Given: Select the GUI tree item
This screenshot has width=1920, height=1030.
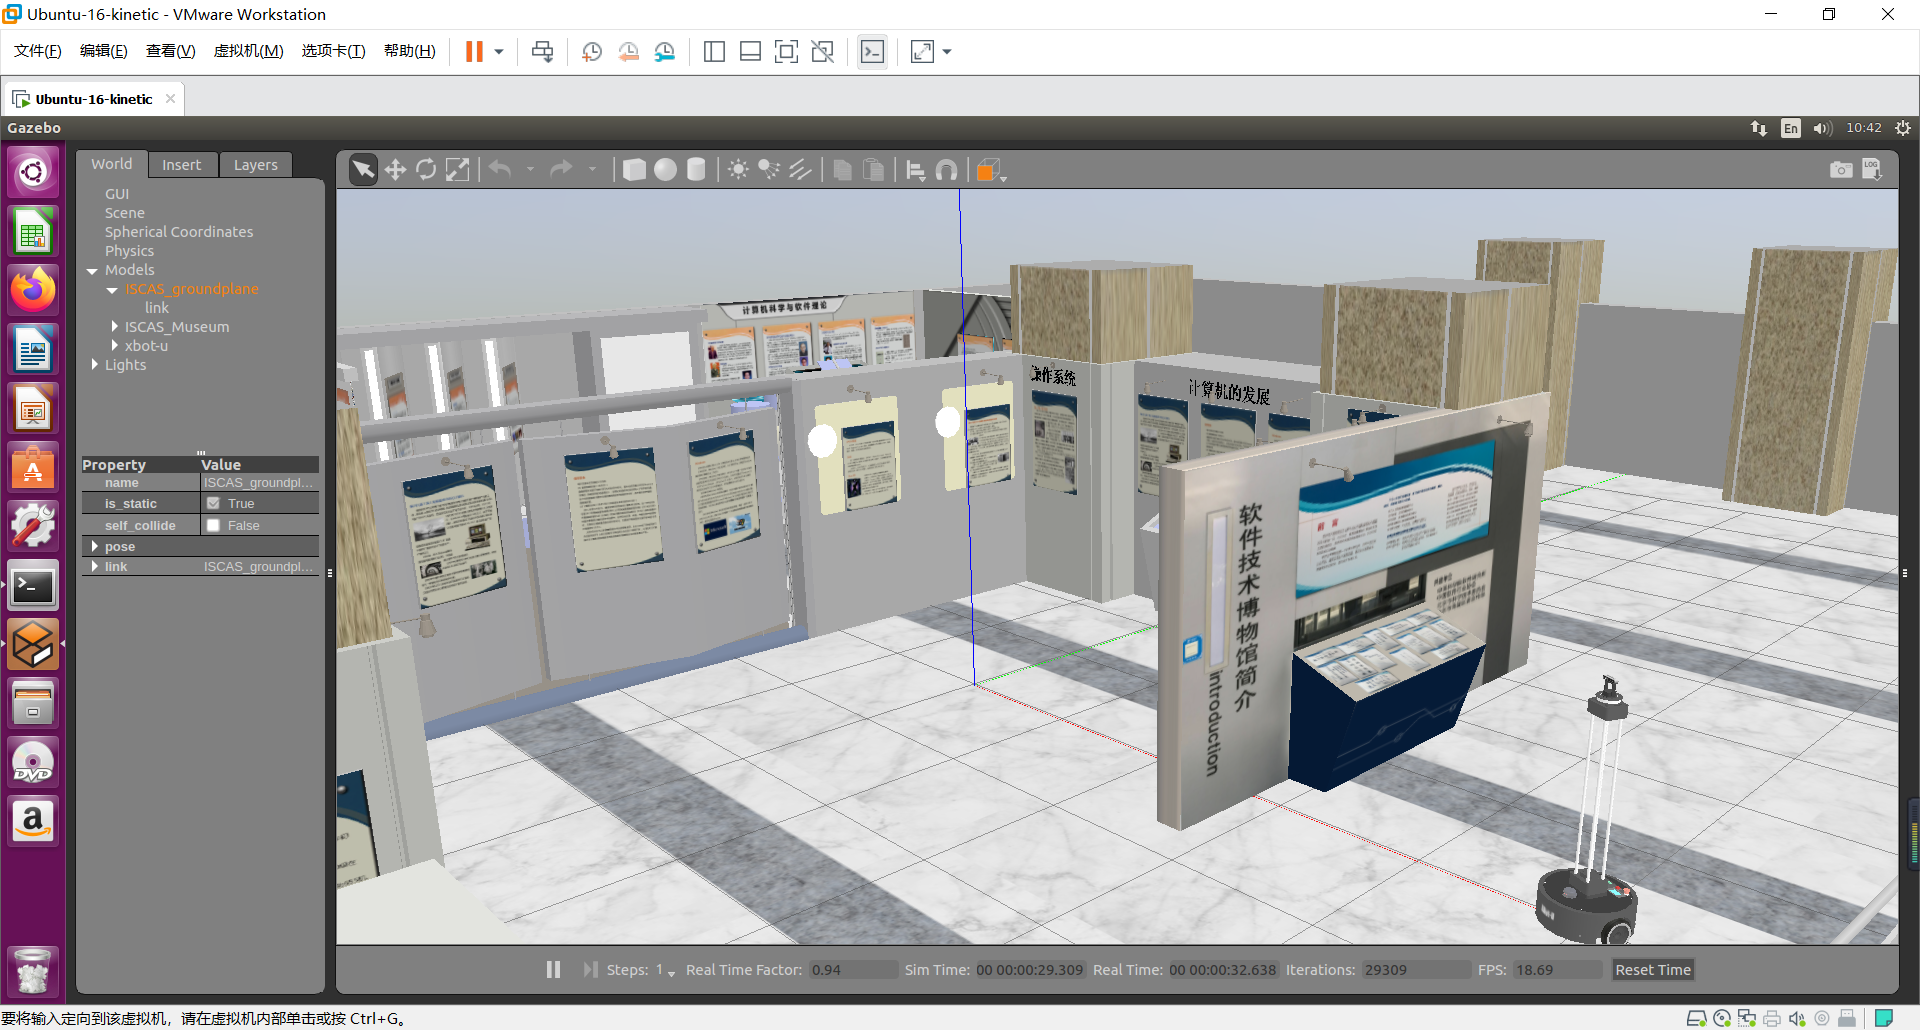Looking at the screenshot, I should pyautogui.click(x=117, y=194).
